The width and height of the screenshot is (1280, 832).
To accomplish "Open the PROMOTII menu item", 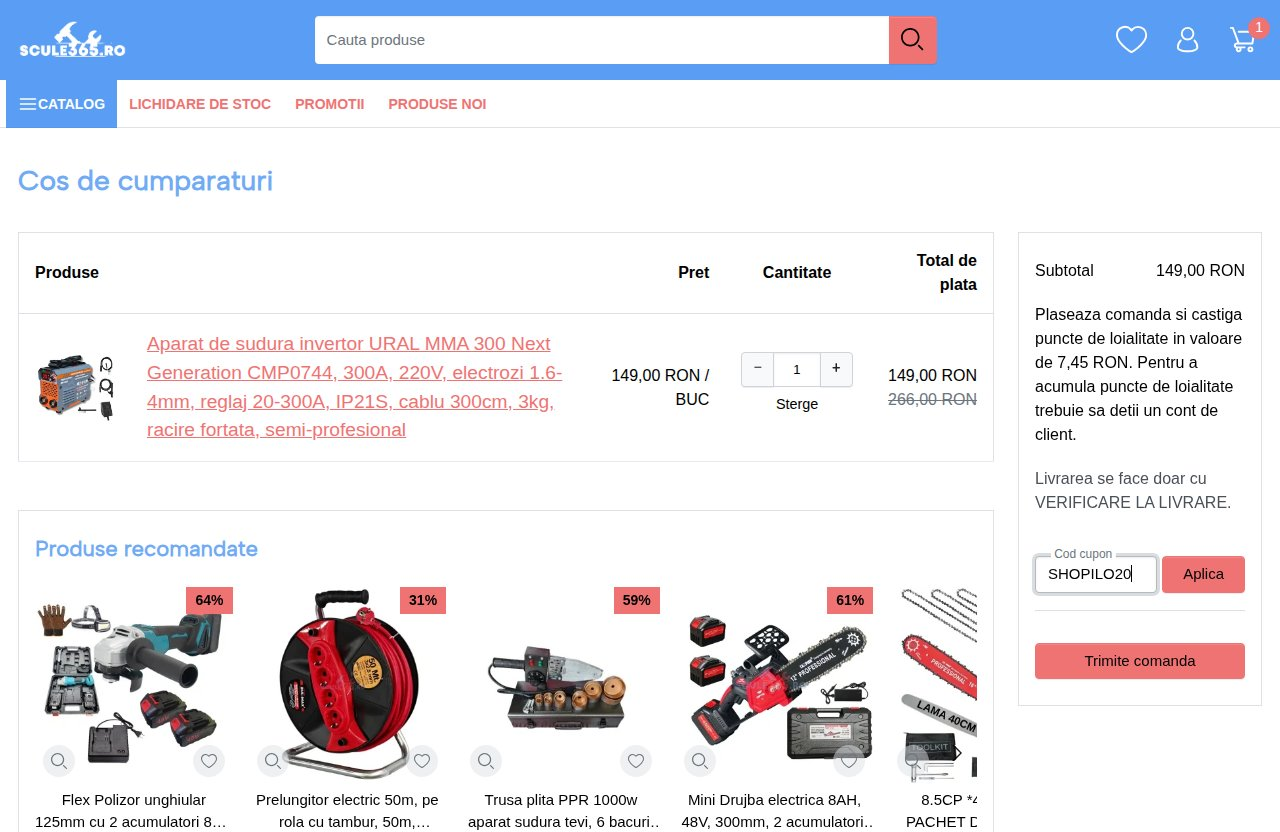I will pos(330,104).
